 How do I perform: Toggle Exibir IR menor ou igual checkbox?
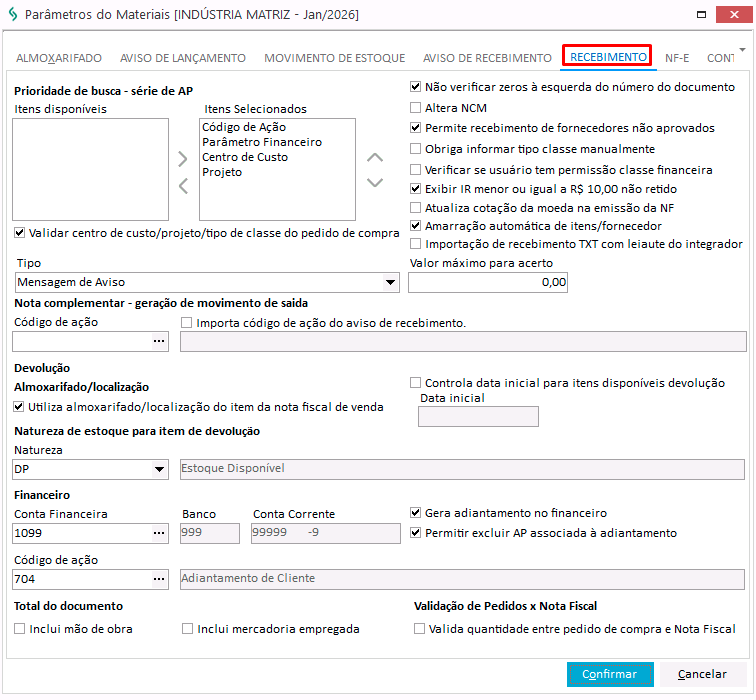415,188
